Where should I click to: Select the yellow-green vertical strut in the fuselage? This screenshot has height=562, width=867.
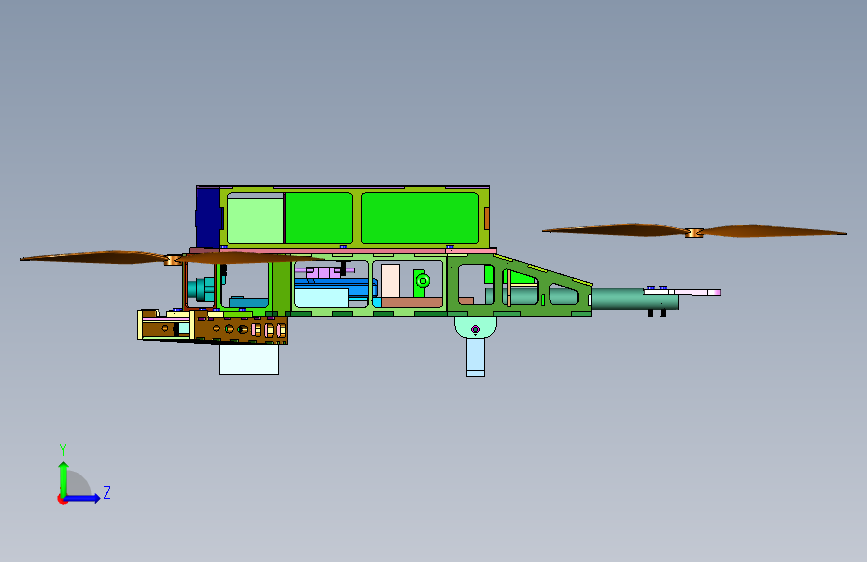coord(281,285)
